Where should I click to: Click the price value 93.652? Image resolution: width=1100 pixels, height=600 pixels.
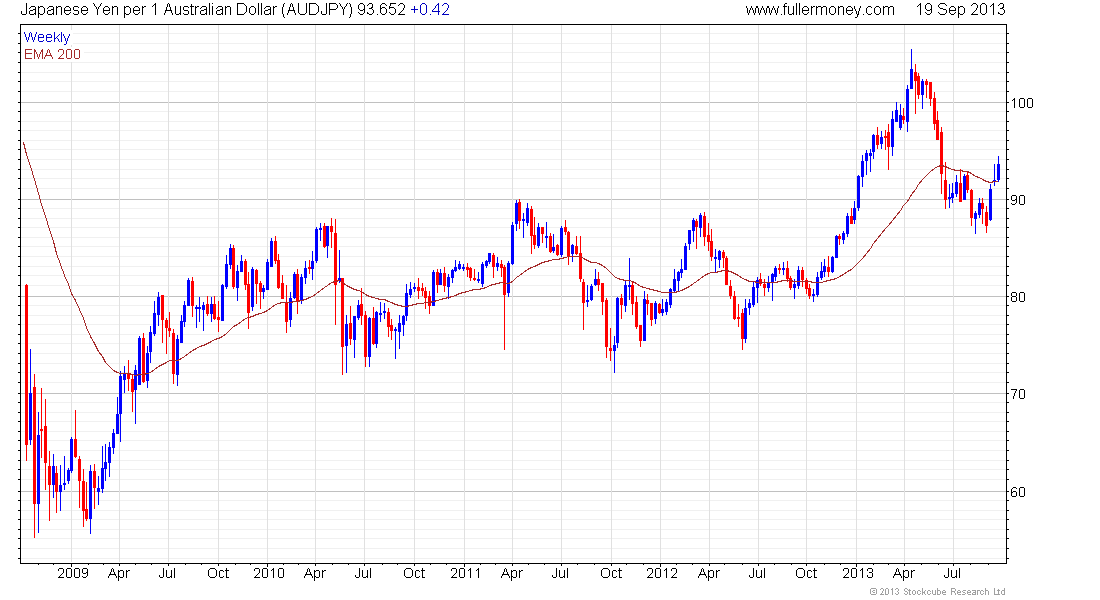(x=381, y=10)
